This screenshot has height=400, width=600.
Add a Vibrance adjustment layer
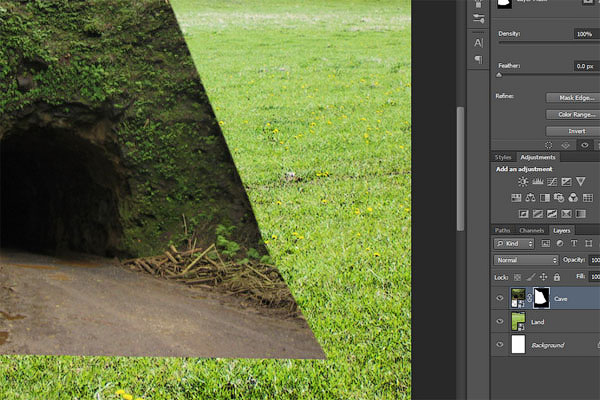(x=580, y=181)
